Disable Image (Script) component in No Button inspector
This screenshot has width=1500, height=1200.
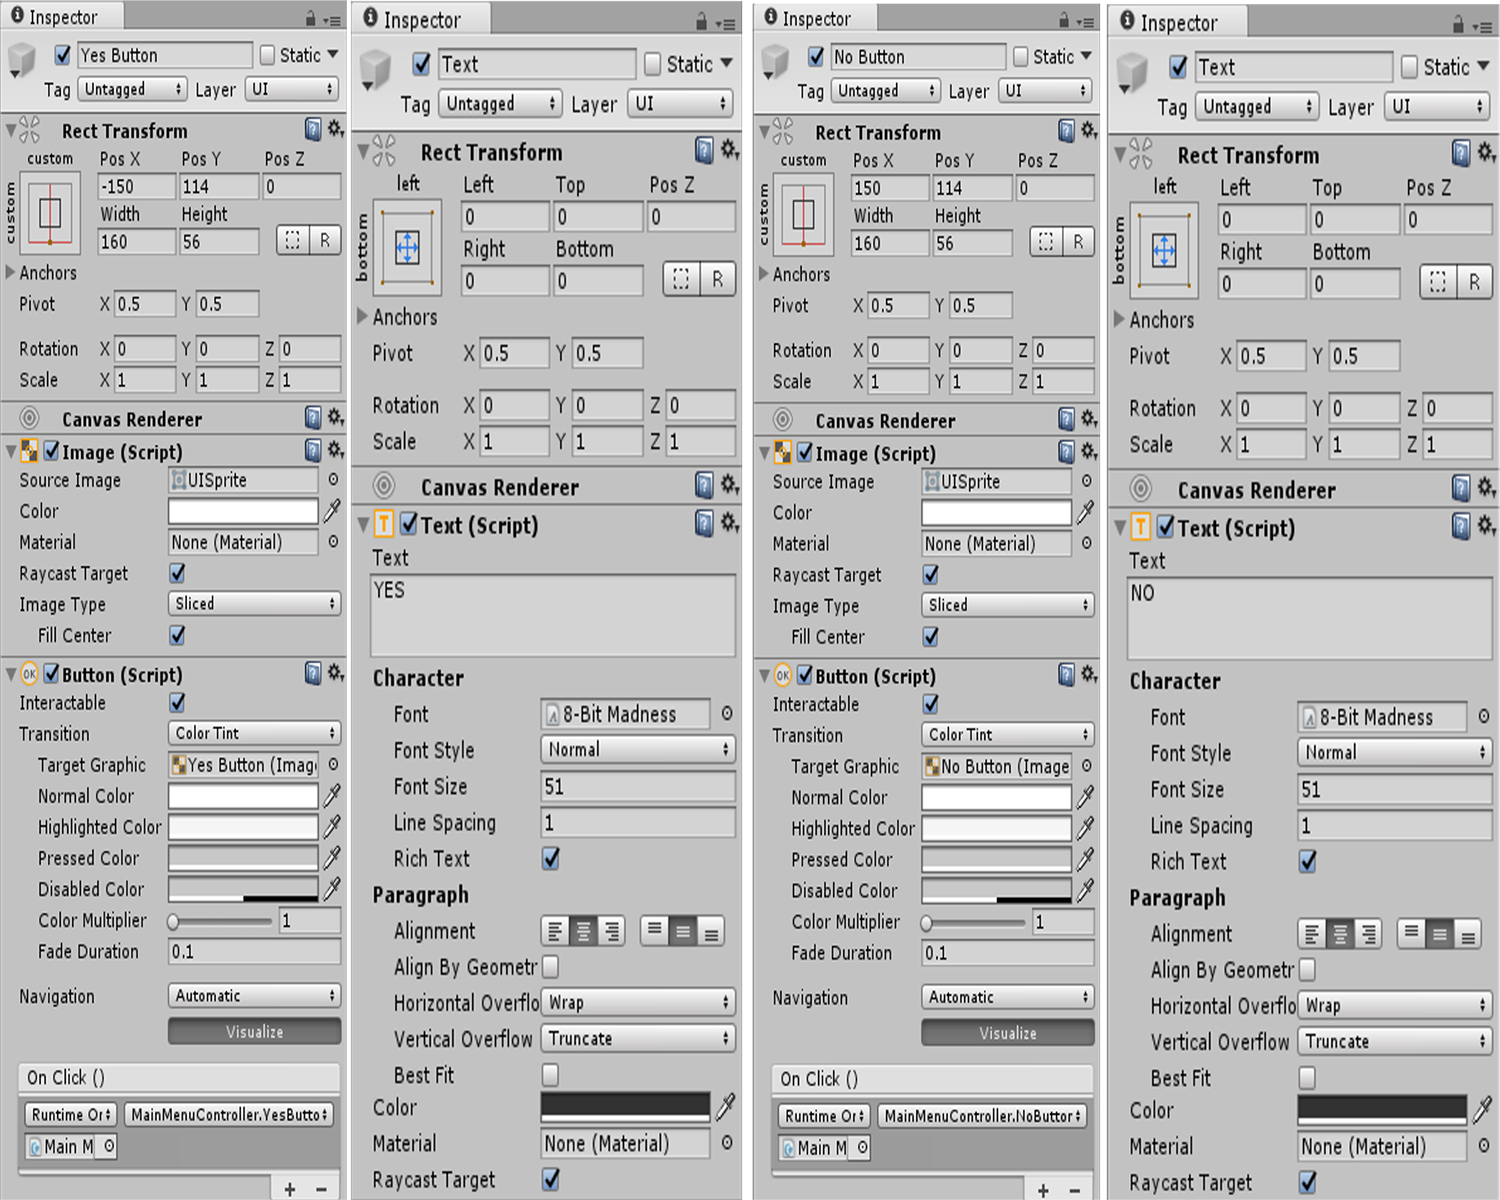click(x=805, y=453)
